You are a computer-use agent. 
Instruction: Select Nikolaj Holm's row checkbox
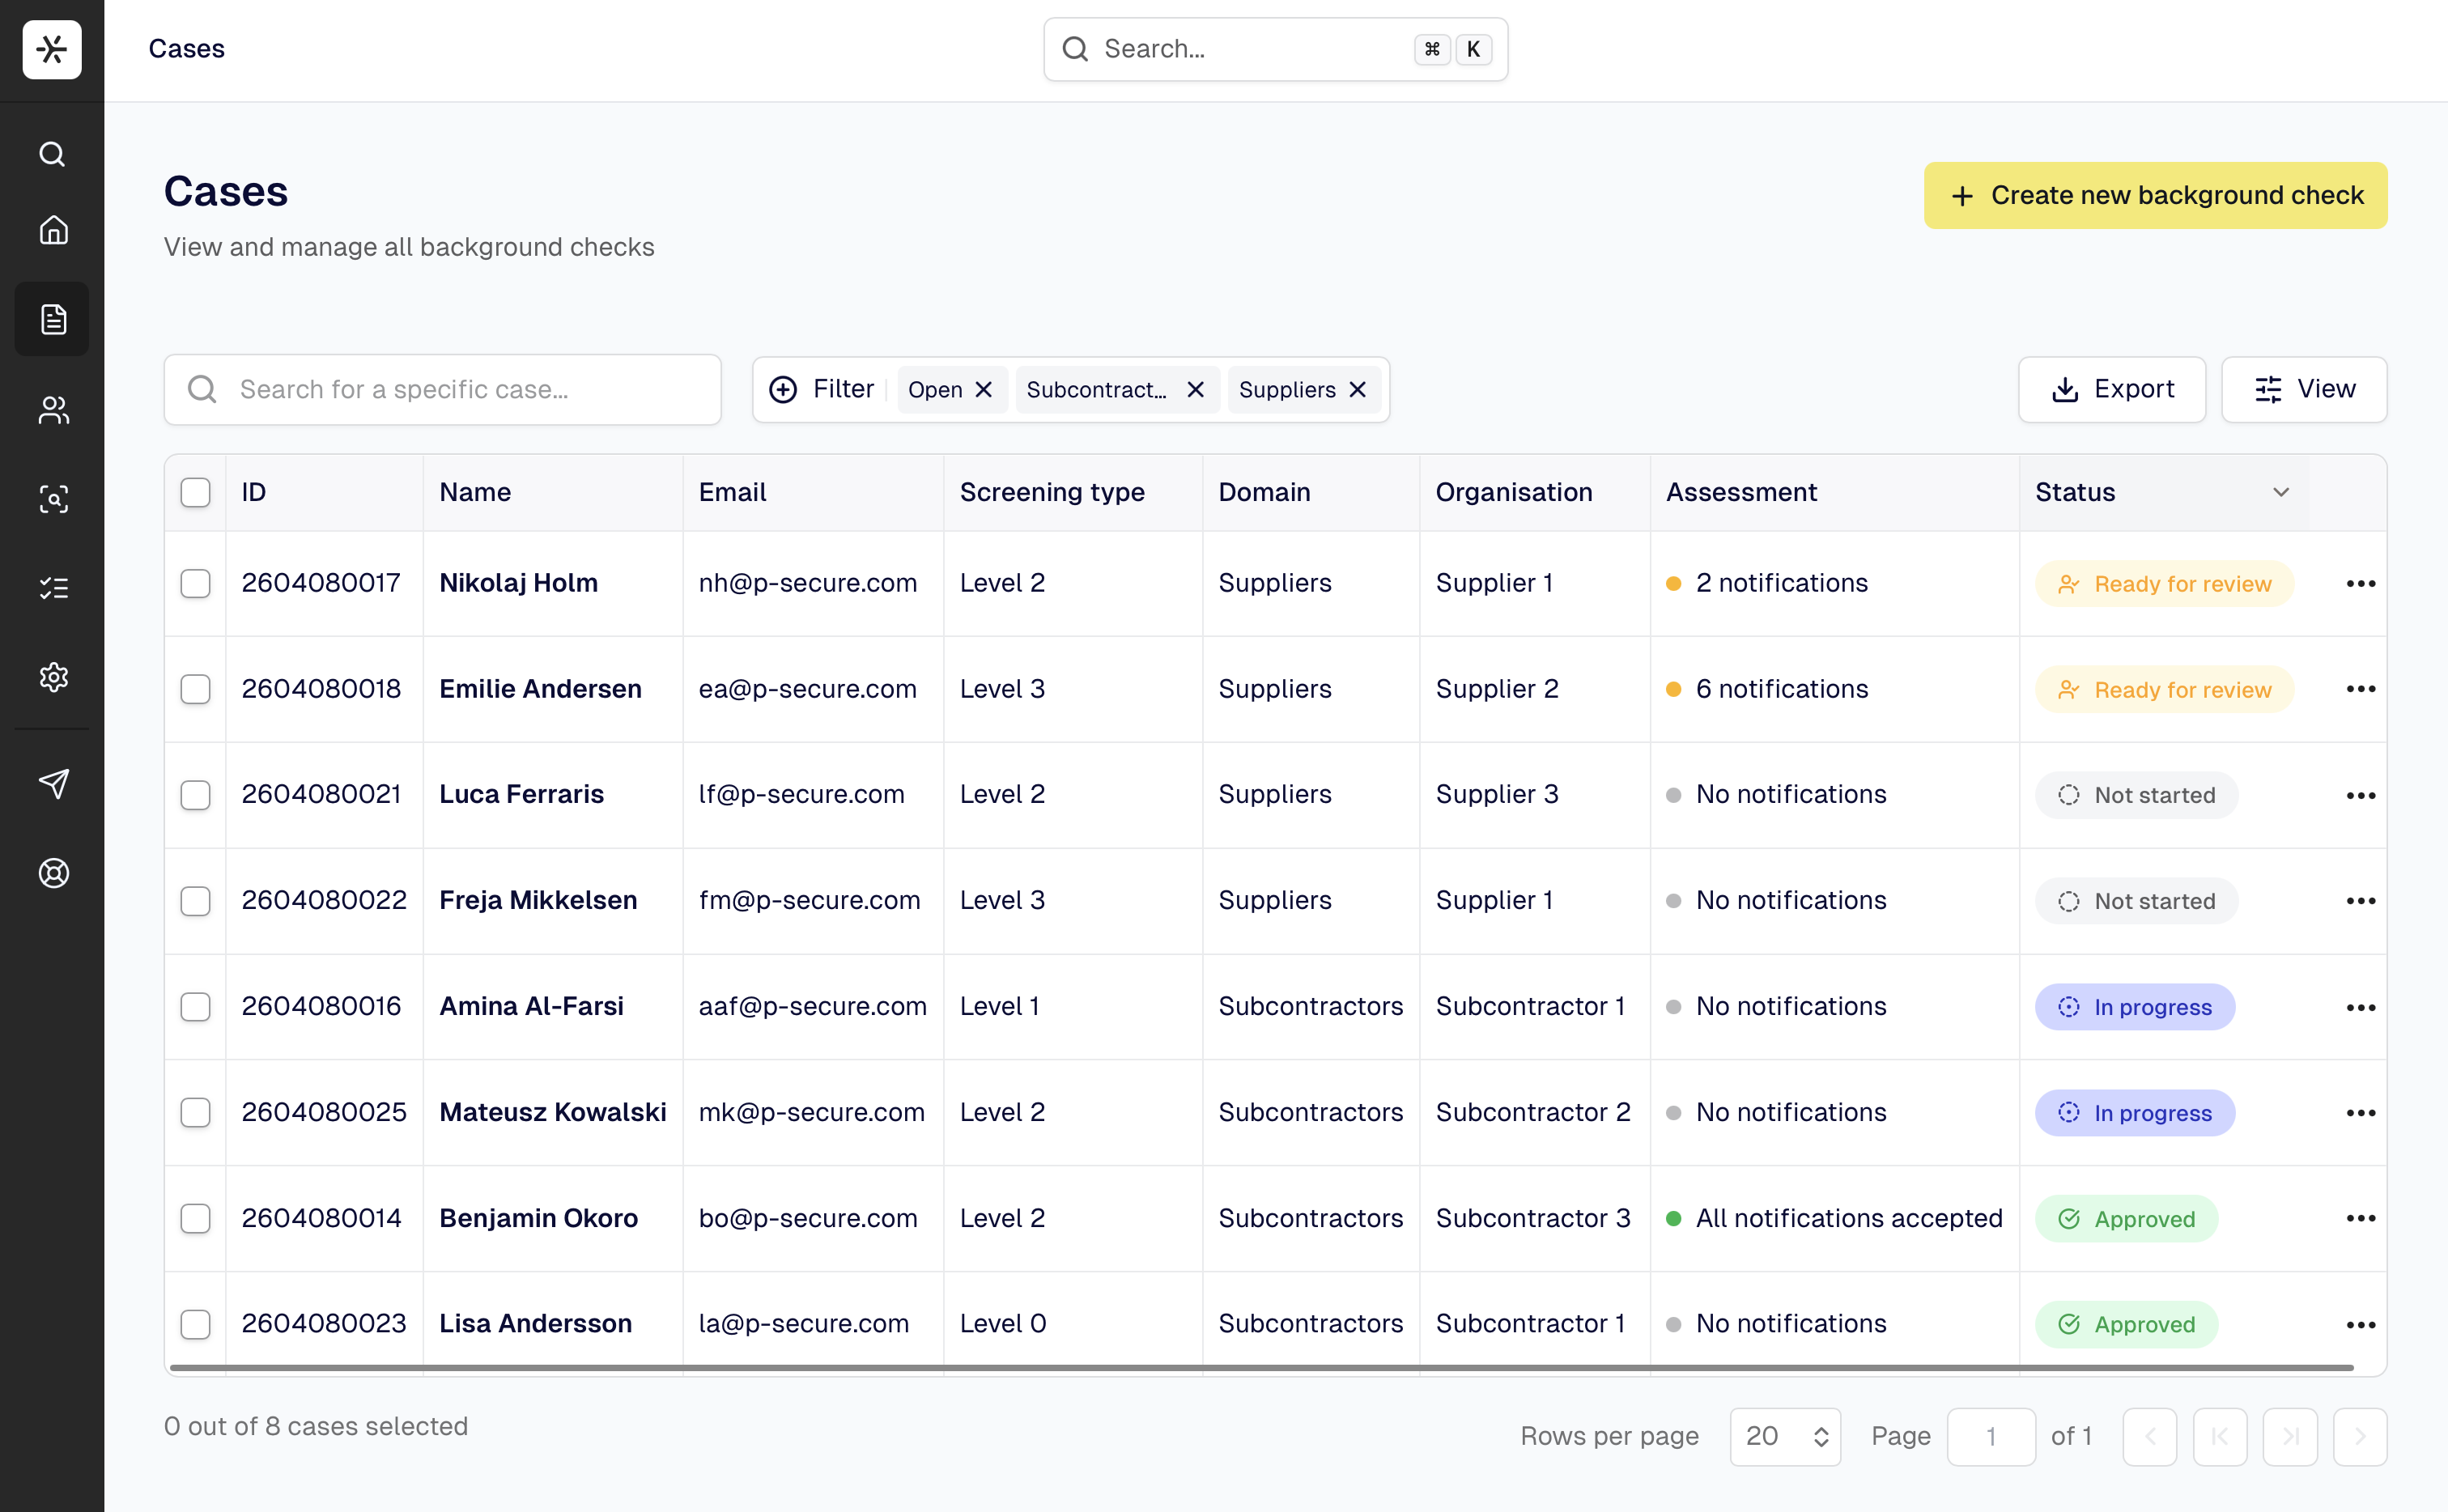(195, 583)
